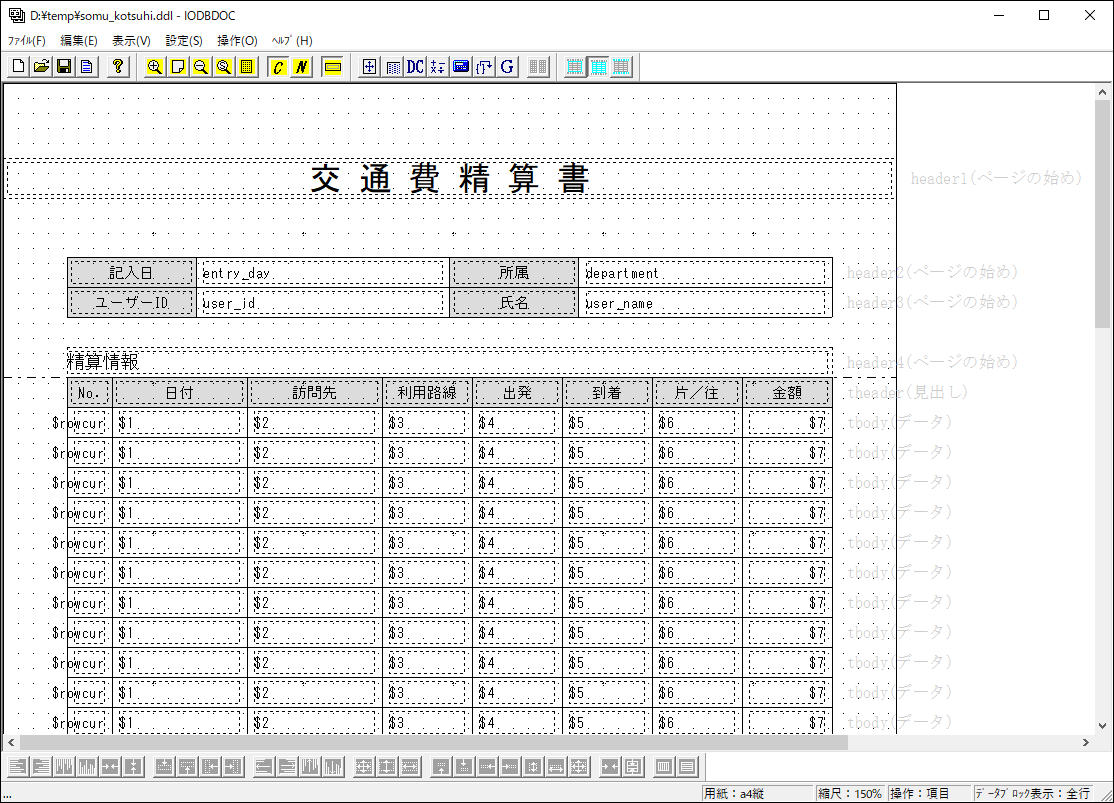The height and width of the screenshot is (803, 1114).
Task: Toggle the yellow N toolbar button
Action: (x=301, y=67)
